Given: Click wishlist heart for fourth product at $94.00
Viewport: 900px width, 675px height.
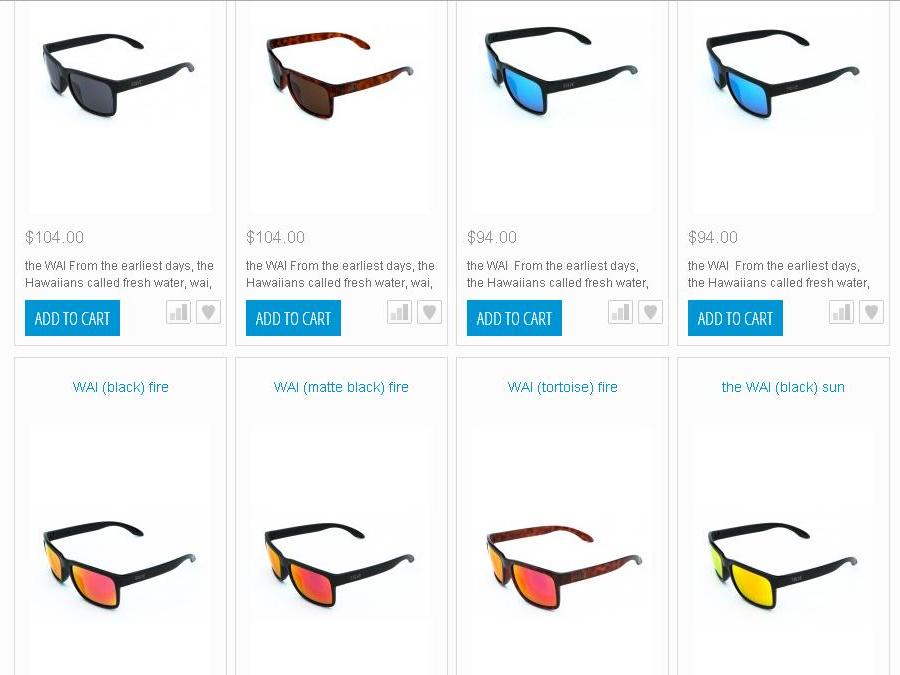Looking at the screenshot, I should coord(871,312).
